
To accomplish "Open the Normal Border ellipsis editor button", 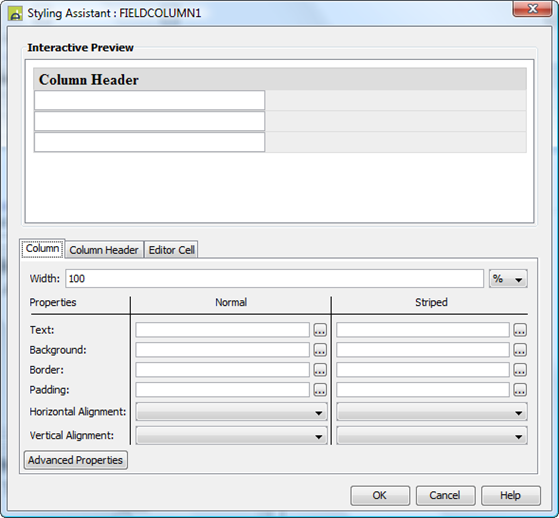I will 320,370.
